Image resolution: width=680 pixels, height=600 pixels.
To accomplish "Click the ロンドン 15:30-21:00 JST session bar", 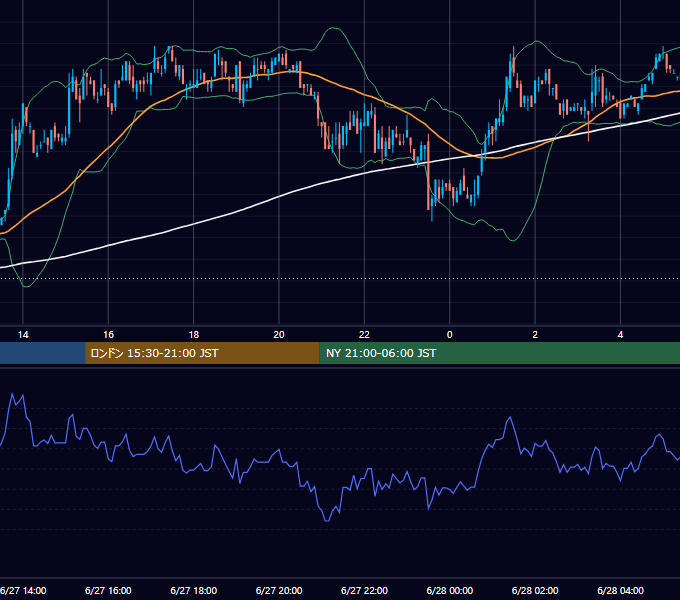I will [x=202, y=353].
